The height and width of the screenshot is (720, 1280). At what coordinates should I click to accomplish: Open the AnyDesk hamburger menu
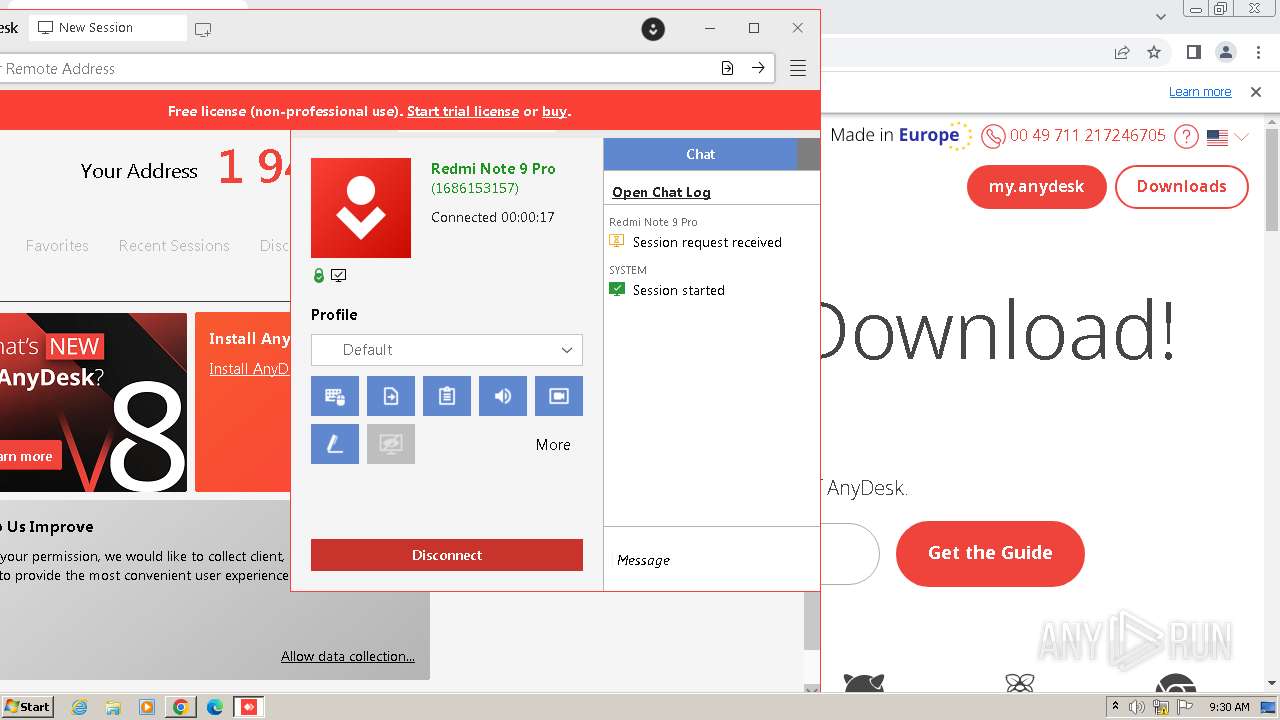pos(798,68)
